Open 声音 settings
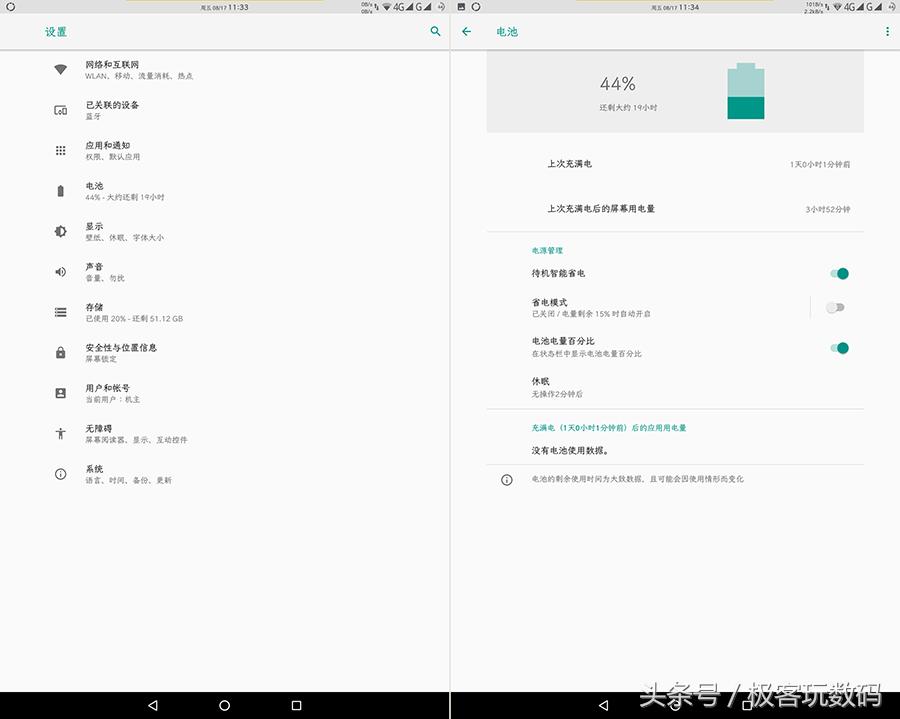 (224, 272)
